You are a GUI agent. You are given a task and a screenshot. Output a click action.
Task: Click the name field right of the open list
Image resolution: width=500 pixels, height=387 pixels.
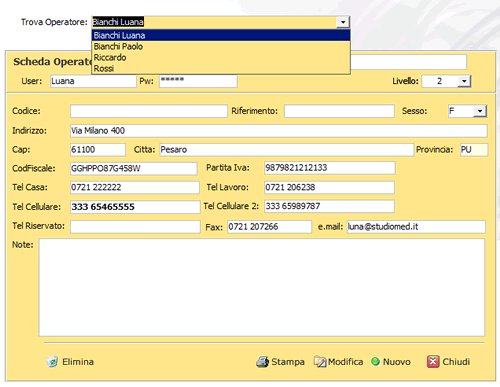tap(408, 62)
